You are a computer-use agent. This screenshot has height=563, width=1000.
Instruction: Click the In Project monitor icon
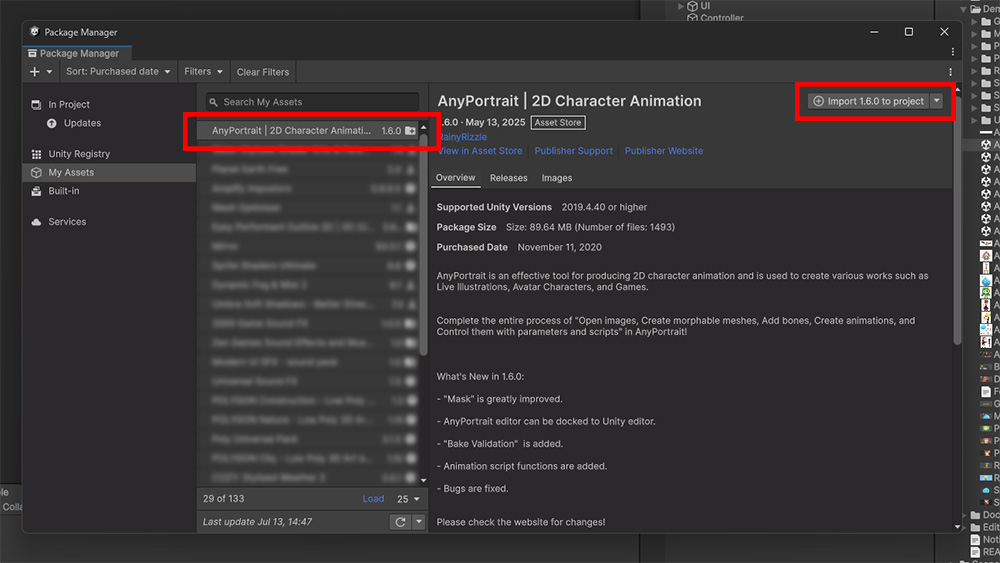coord(36,105)
